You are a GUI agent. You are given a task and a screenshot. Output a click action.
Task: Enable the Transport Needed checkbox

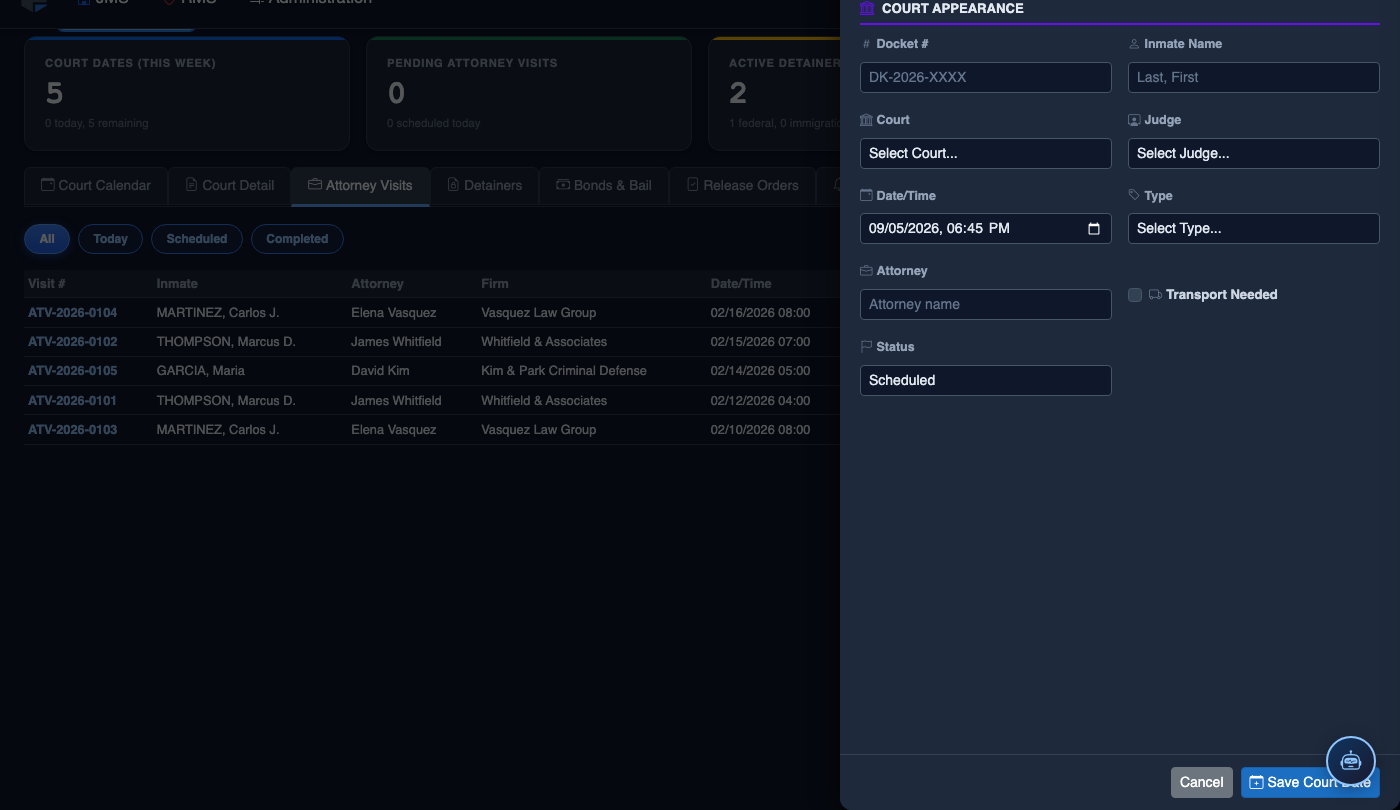(x=1135, y=295)
